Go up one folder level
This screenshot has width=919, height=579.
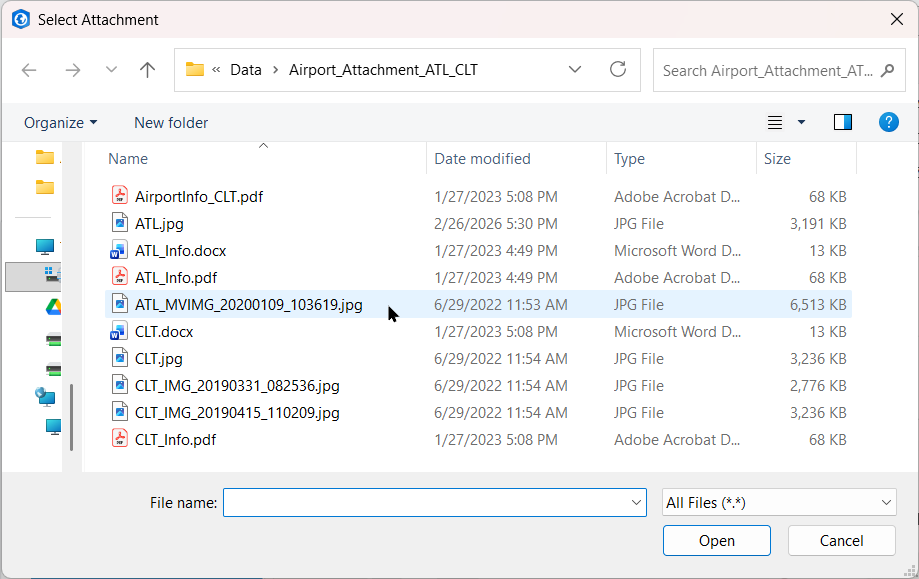coord(148,70)
